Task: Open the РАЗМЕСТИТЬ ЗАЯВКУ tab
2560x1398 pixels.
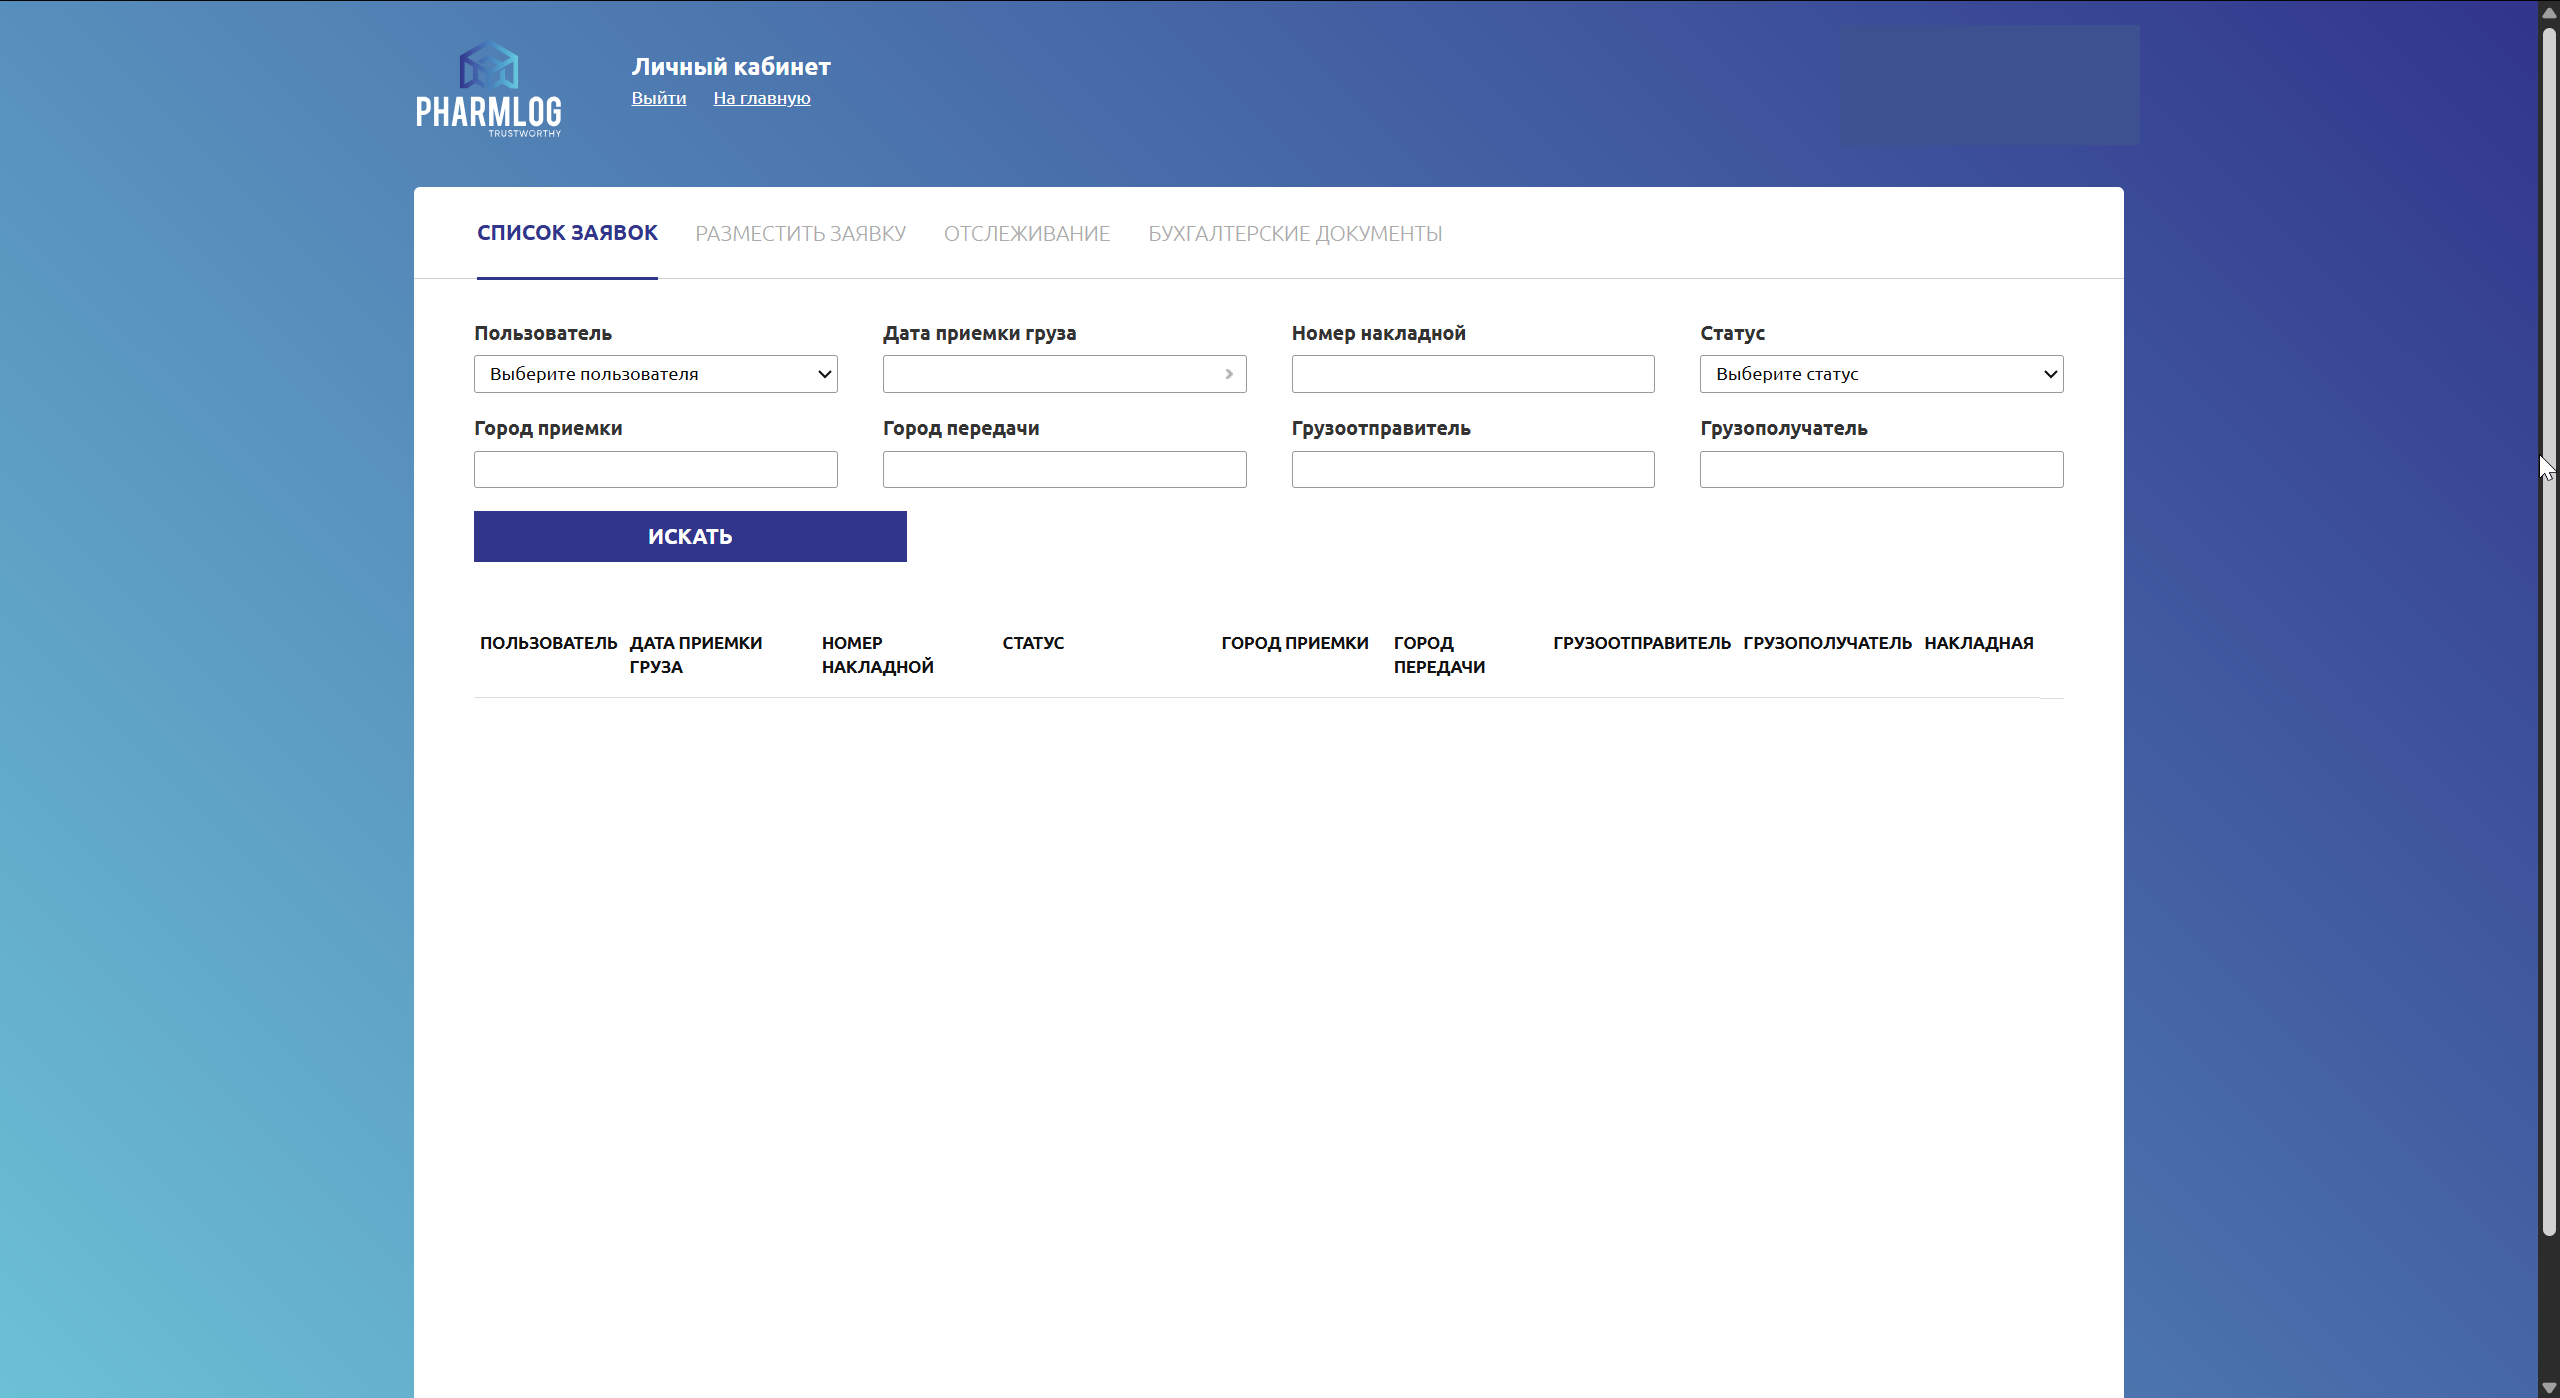Action: (x=801, y=233)
